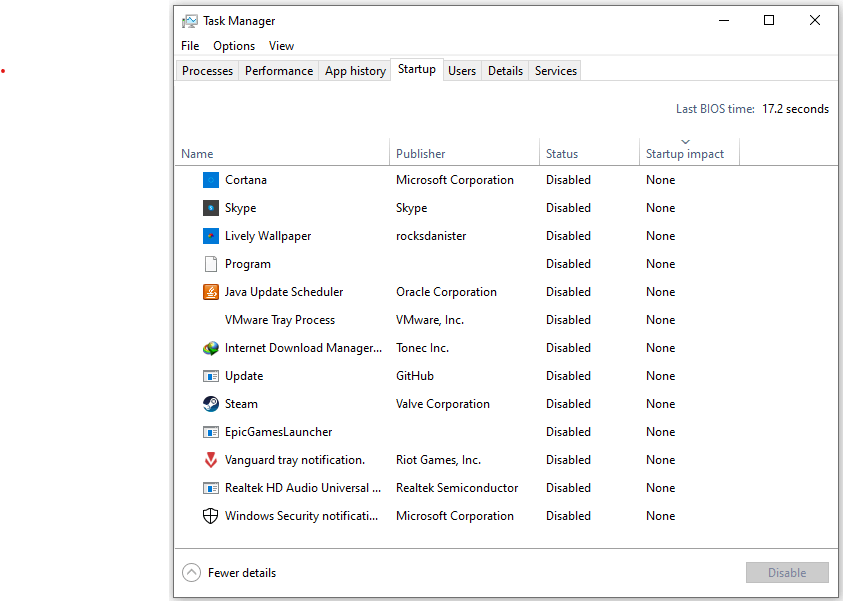Click the Steam logo icon
Viewport: 843px width, 601px height.
click(x=211, y=404)
